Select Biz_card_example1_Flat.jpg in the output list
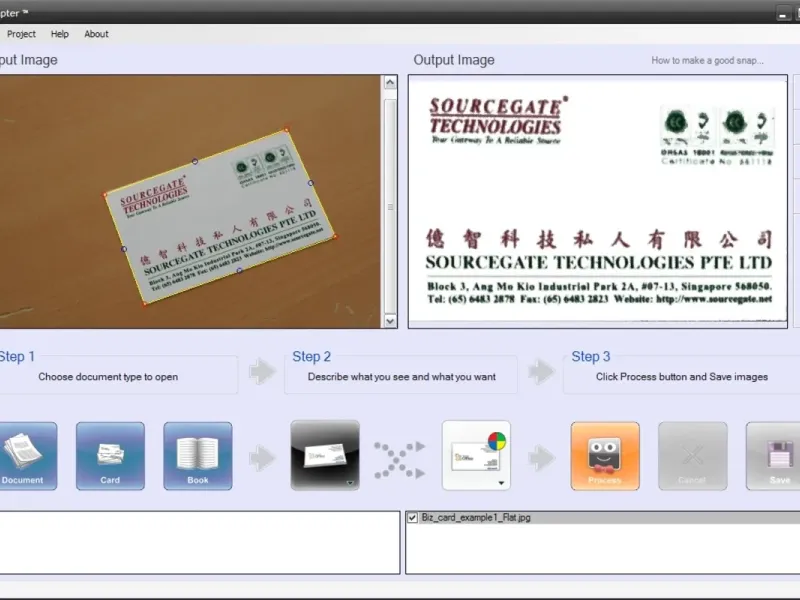Viewport: 800px width, 600px height. point(603,517)
